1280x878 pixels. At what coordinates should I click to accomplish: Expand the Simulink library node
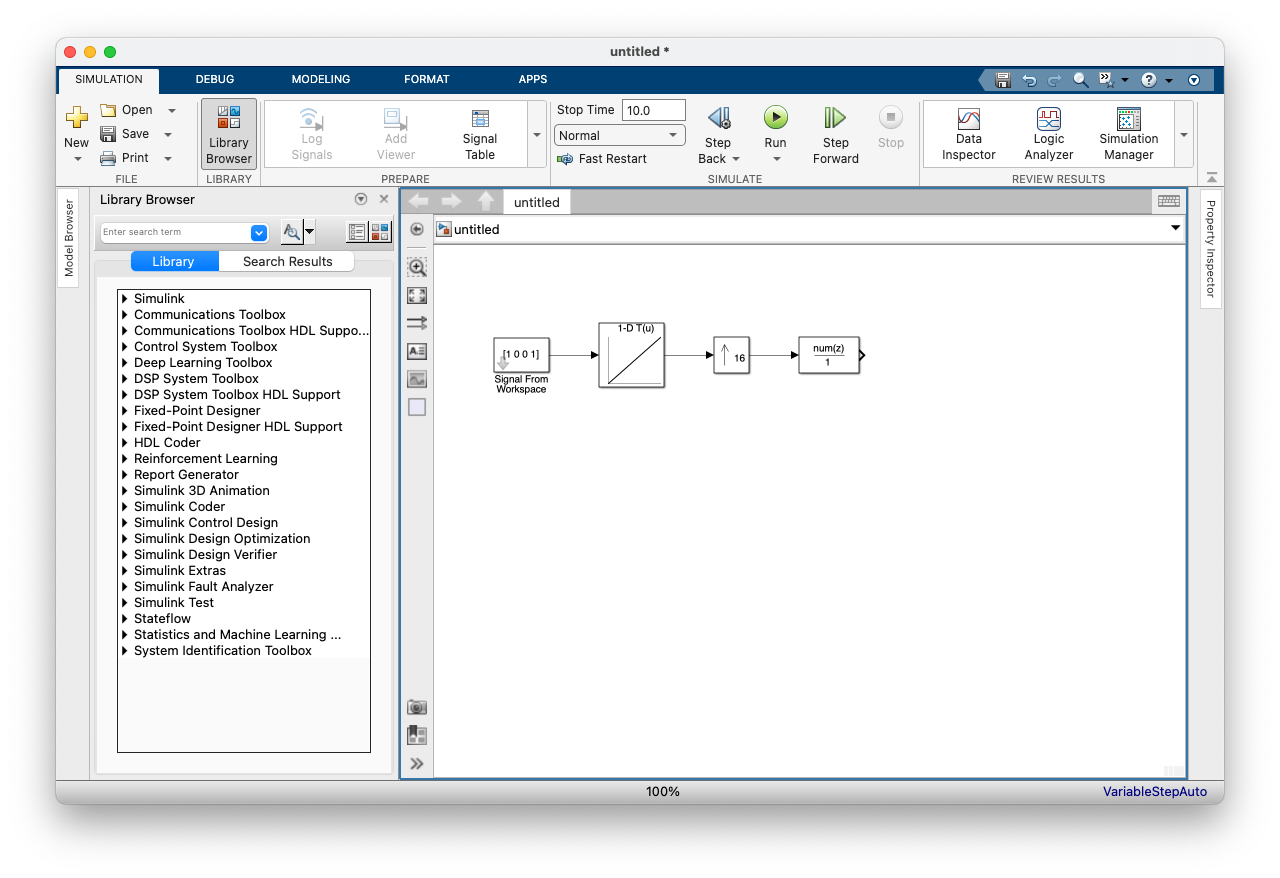pos(125,299)
